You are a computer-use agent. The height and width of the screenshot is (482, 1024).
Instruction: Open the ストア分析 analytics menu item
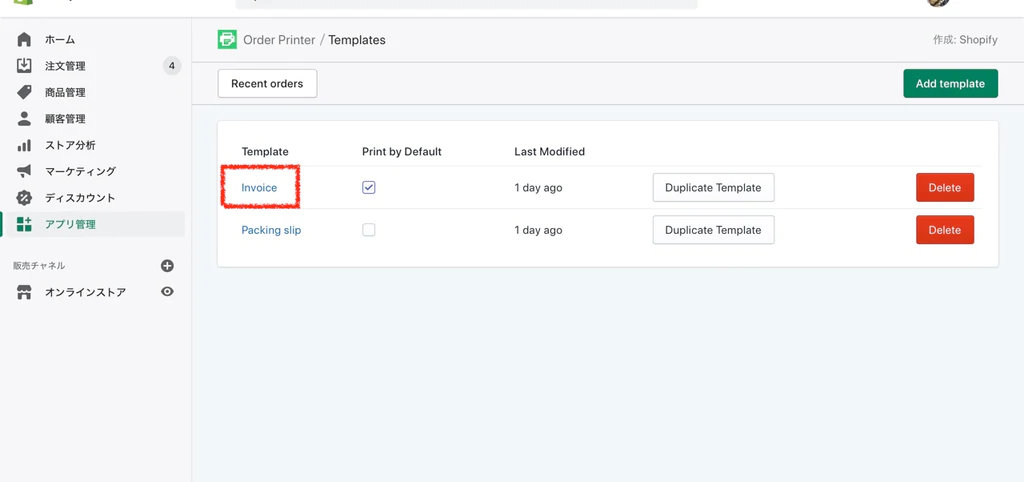click(70, 145)
